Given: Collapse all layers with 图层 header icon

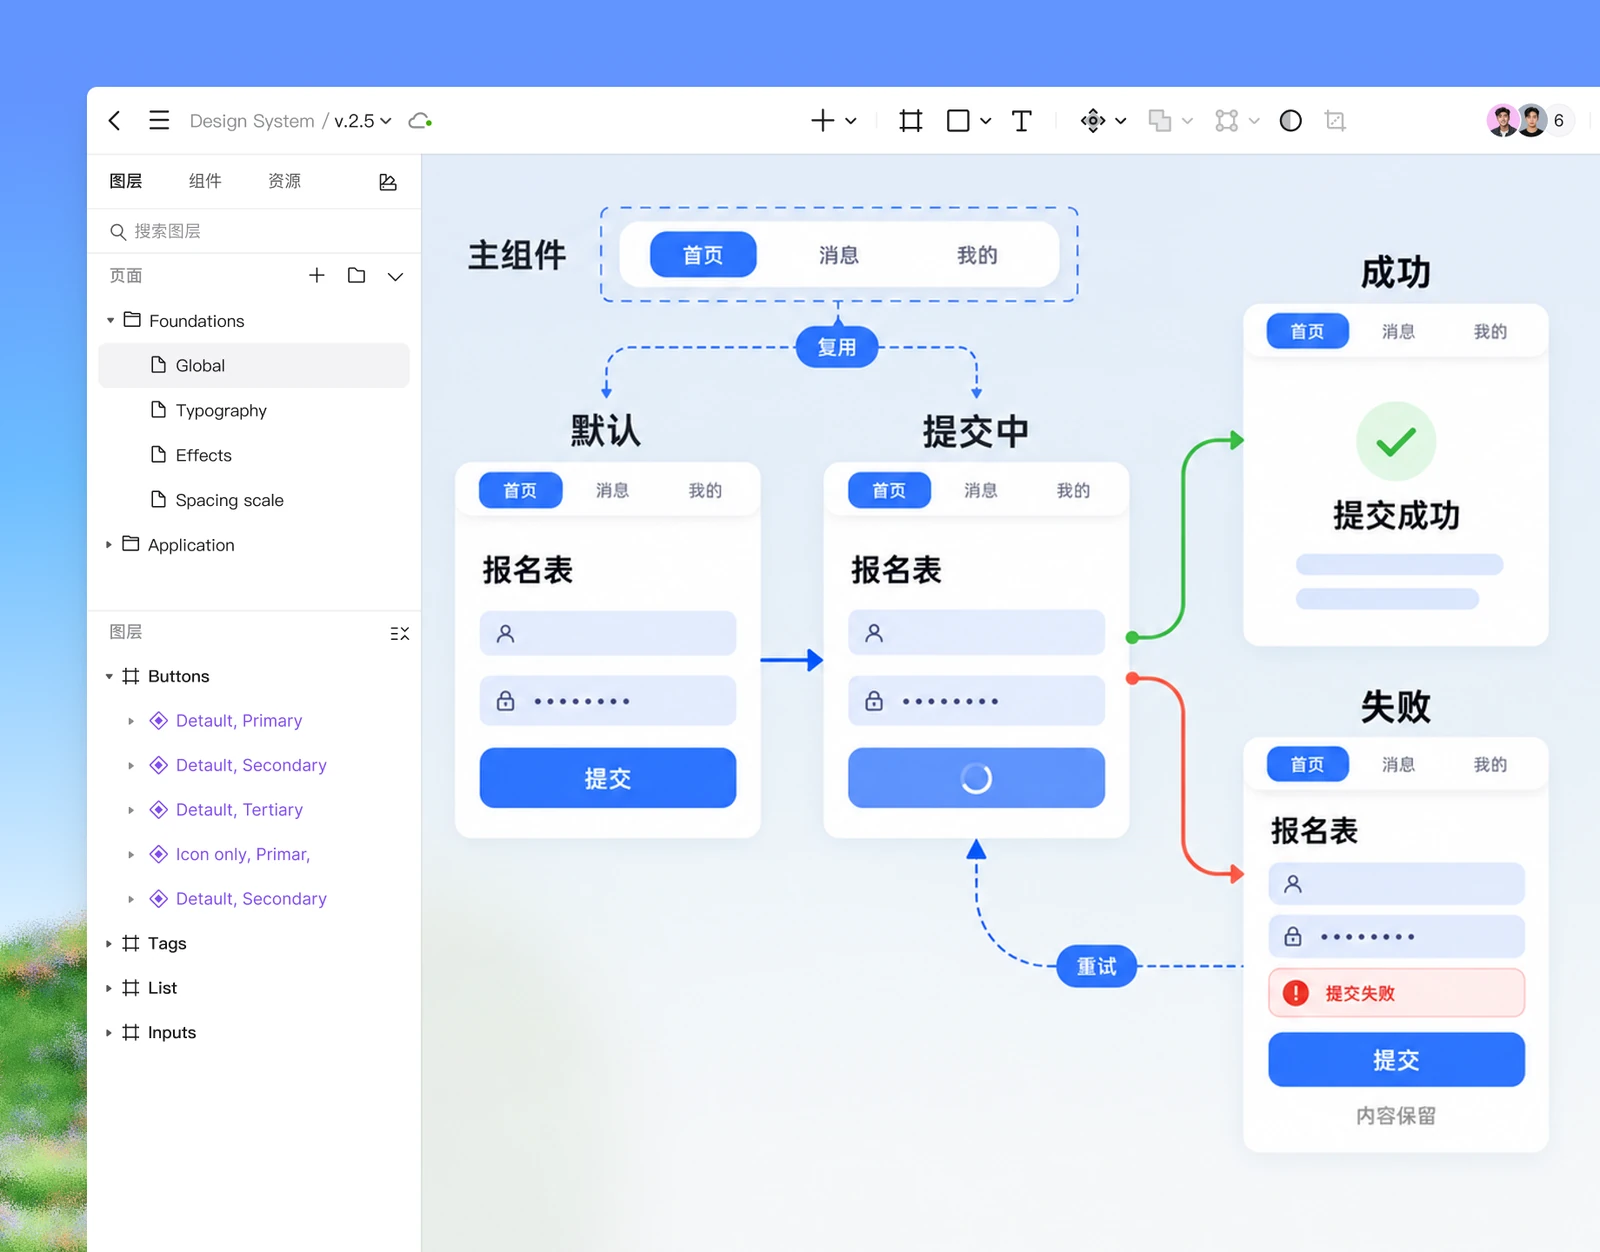Looking at the screenshot, I should tap(399, 633).
